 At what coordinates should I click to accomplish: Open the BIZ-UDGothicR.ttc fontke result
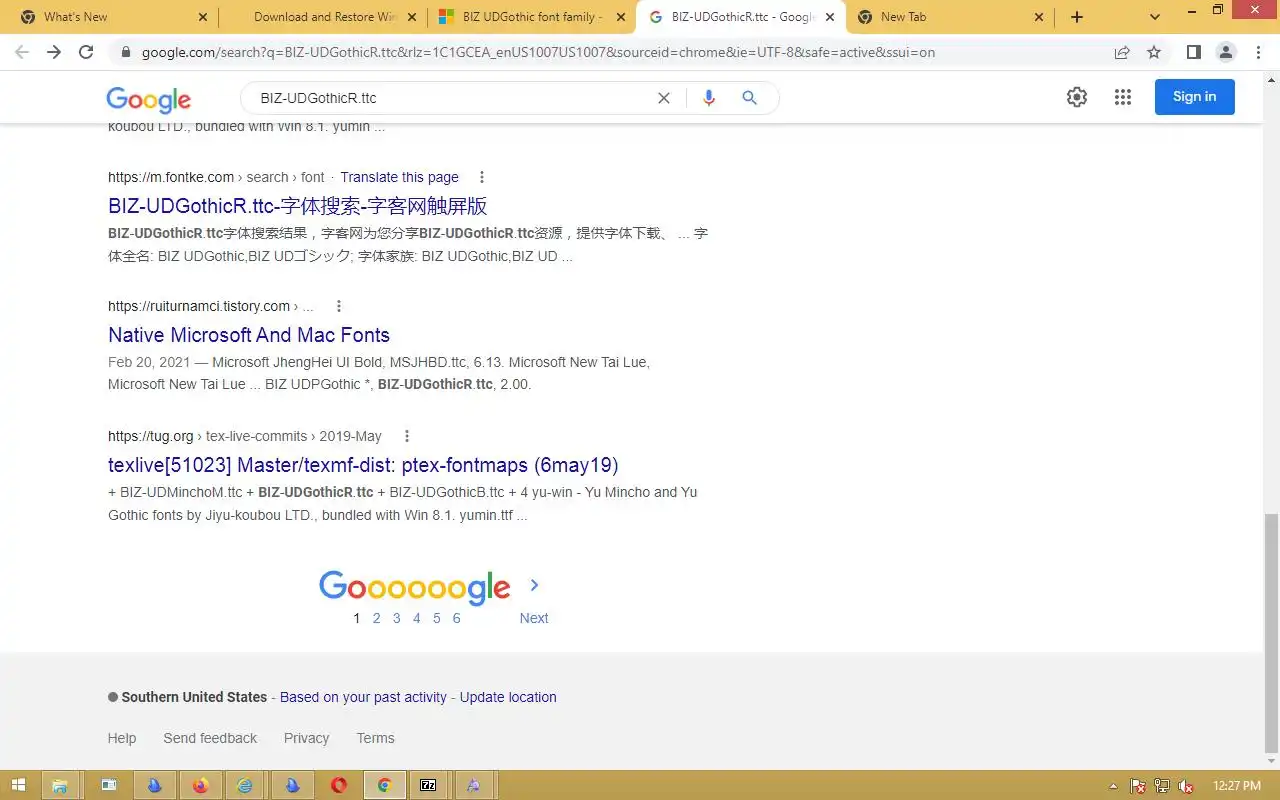(x=298, y=206)
